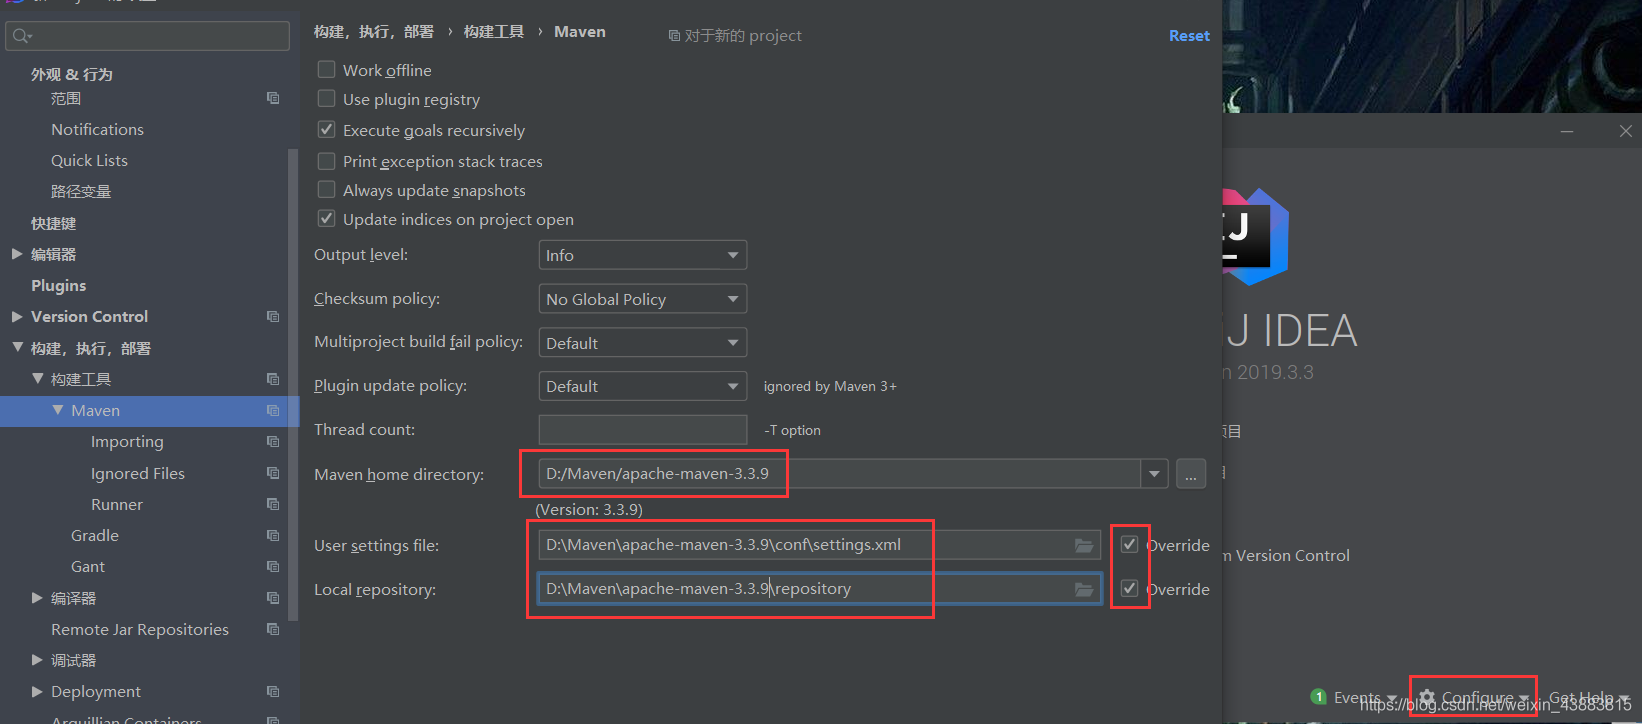Screen dimensions: 1642x724
Task: Browse folder icon for Local repository
Action: click(x=1083, y=589)
